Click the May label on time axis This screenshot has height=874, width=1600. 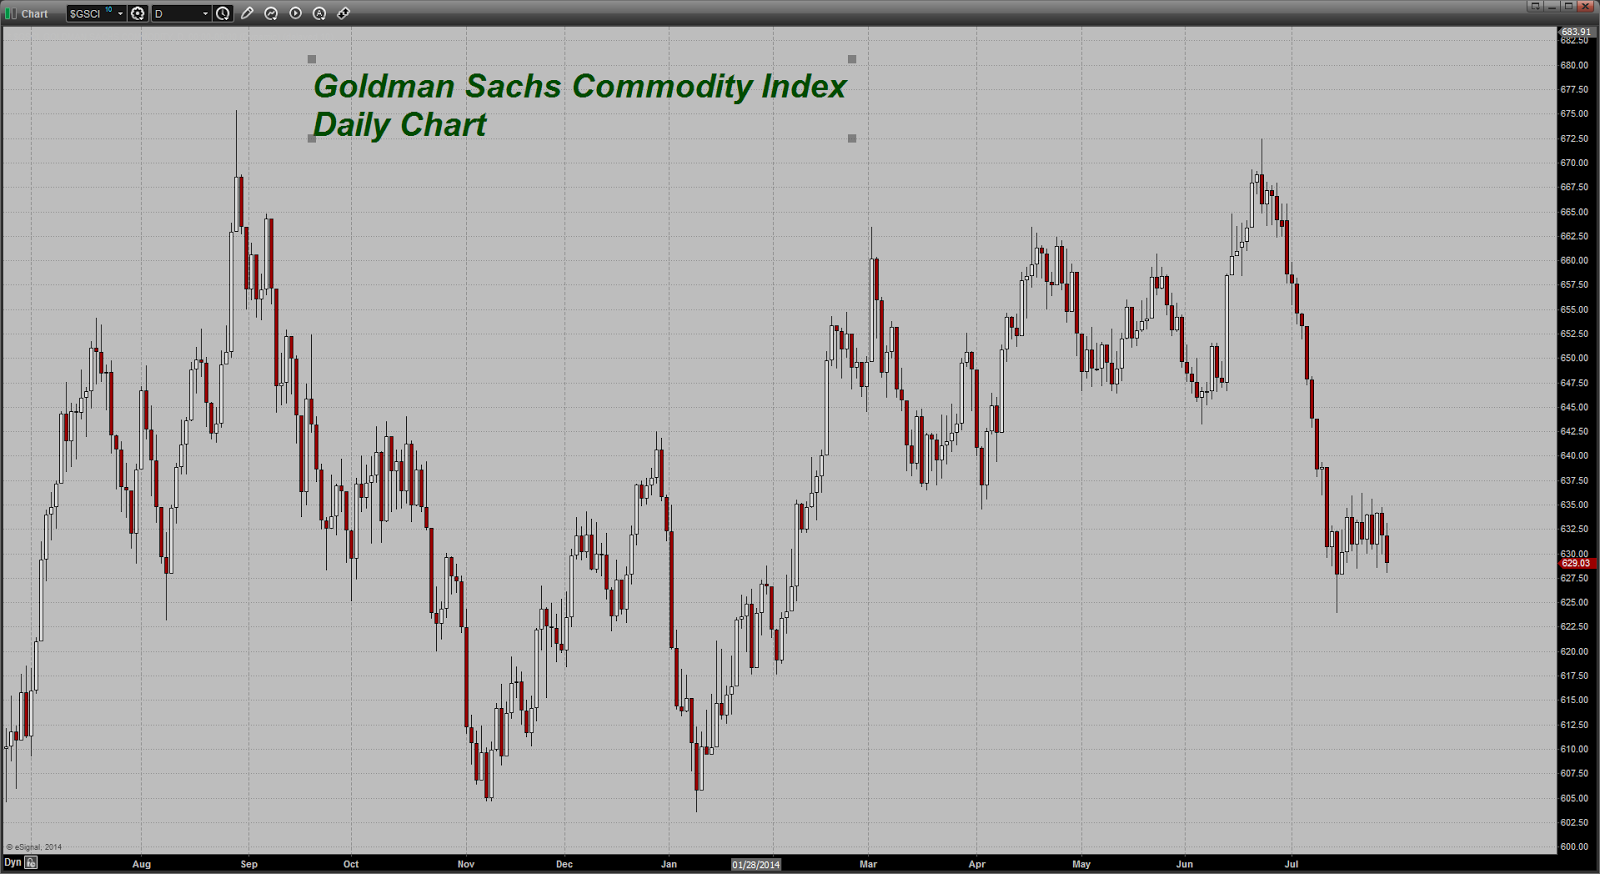pyautogui.click(x=1081, y=864)
